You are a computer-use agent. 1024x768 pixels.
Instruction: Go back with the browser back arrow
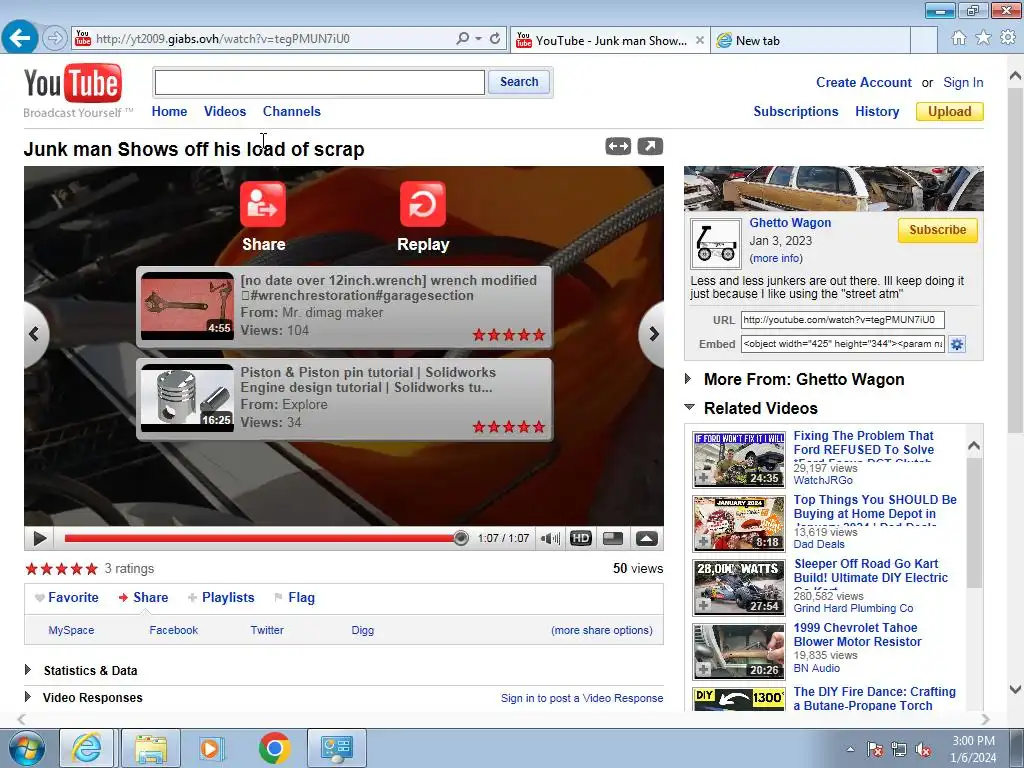tap(20, 38)
